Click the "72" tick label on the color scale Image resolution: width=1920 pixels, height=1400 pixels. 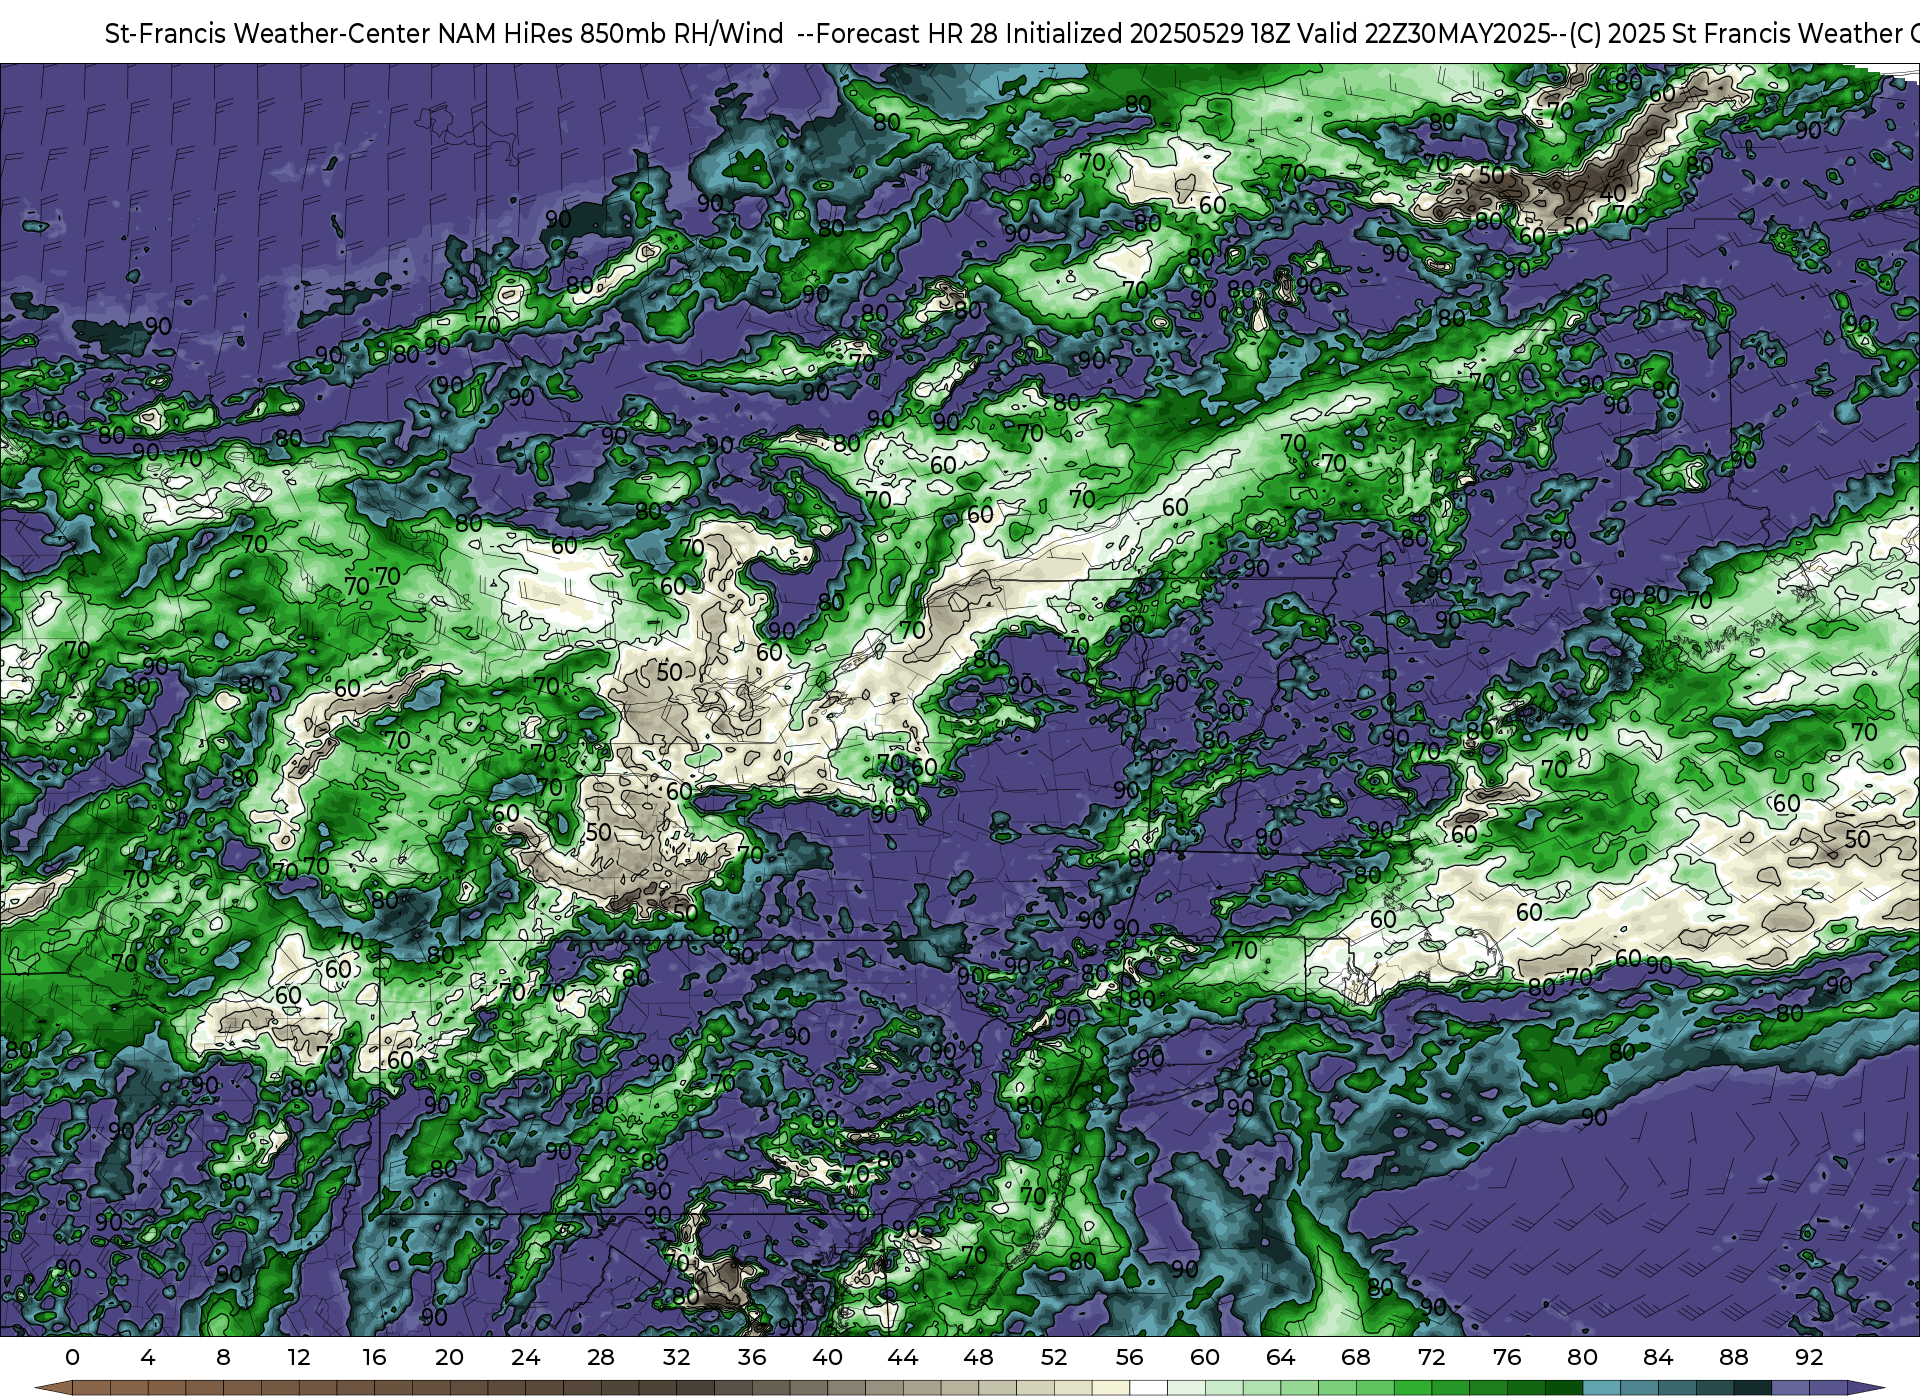tap(1431, 1357)
